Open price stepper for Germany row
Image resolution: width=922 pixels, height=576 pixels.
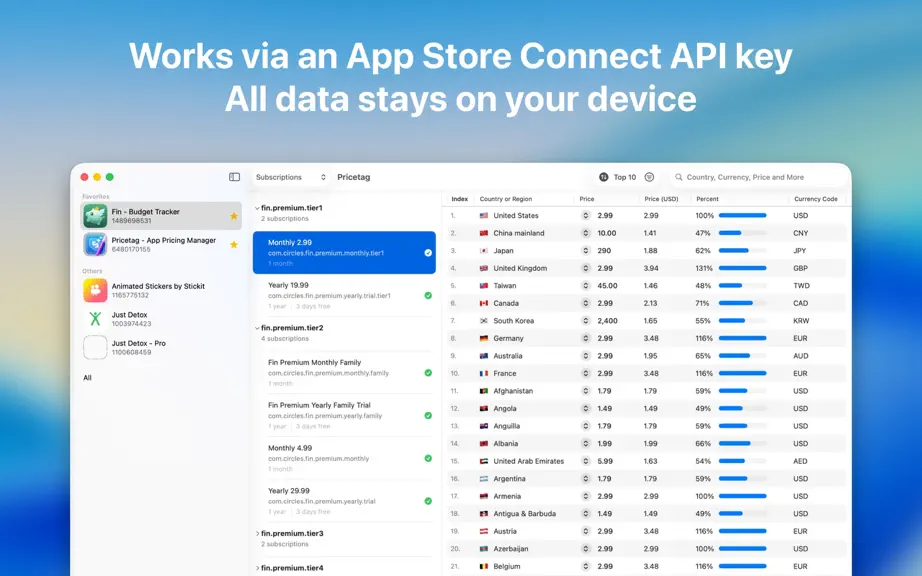click(586, 339)
